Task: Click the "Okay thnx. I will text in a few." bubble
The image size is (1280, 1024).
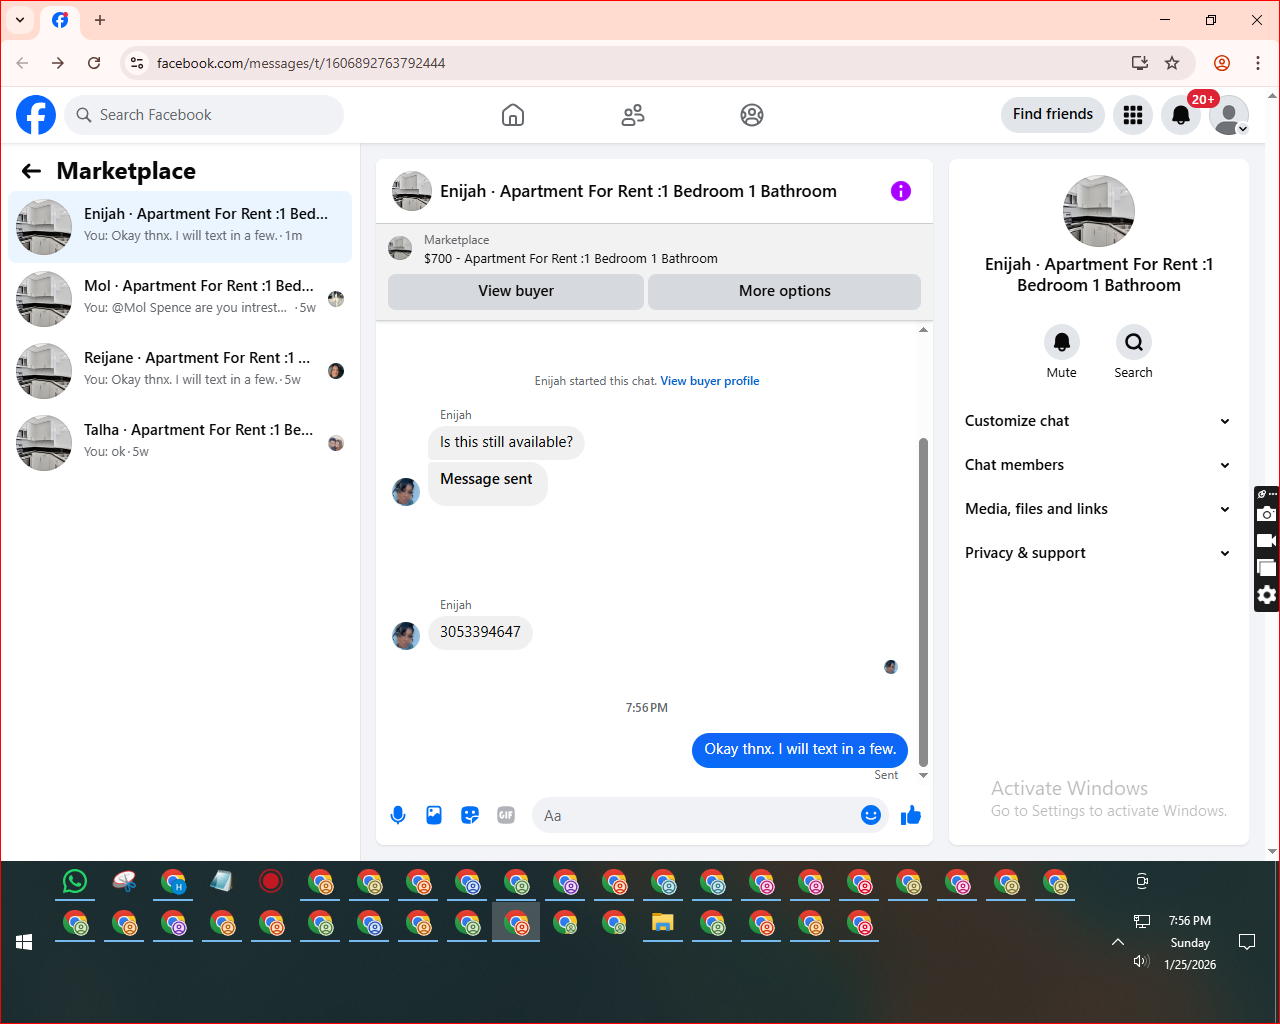Action: click(x=800, y=749)
